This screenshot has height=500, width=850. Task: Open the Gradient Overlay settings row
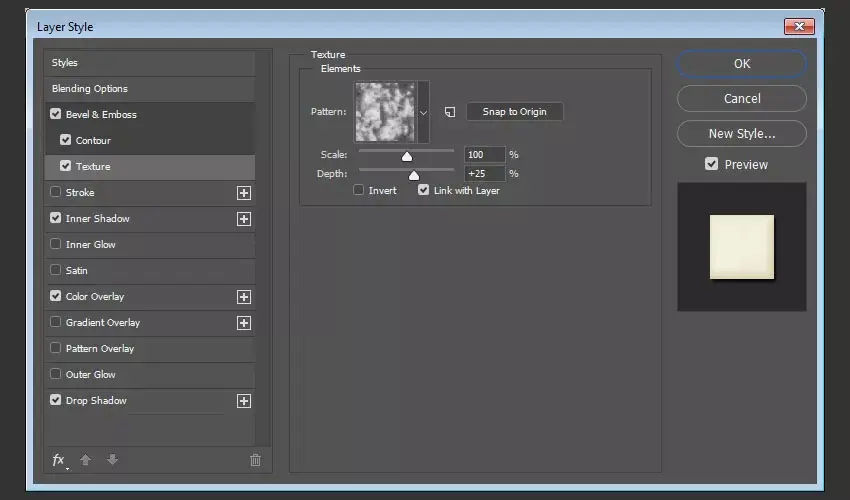click(150, 323)
